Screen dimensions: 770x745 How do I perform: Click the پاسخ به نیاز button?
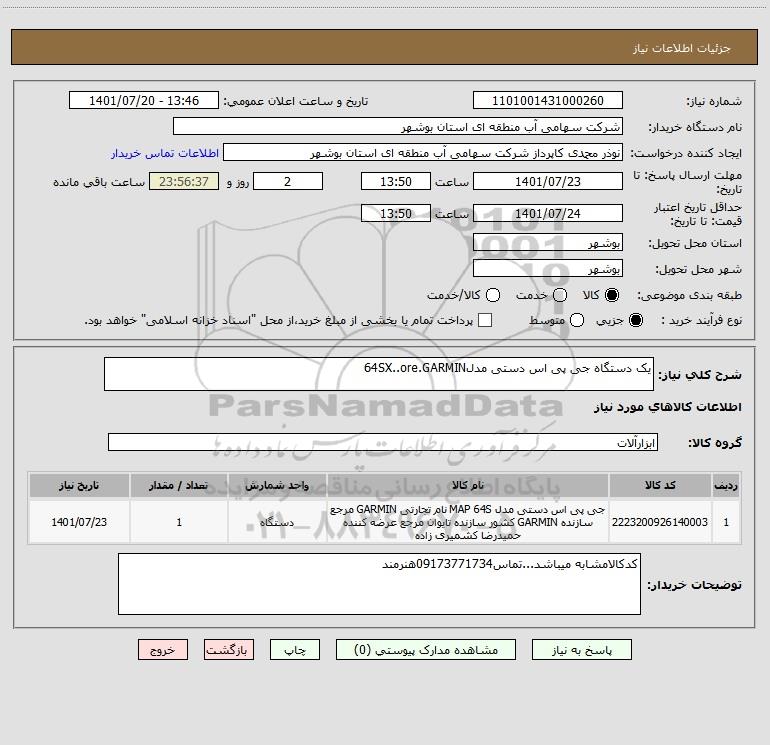[581, 650]
